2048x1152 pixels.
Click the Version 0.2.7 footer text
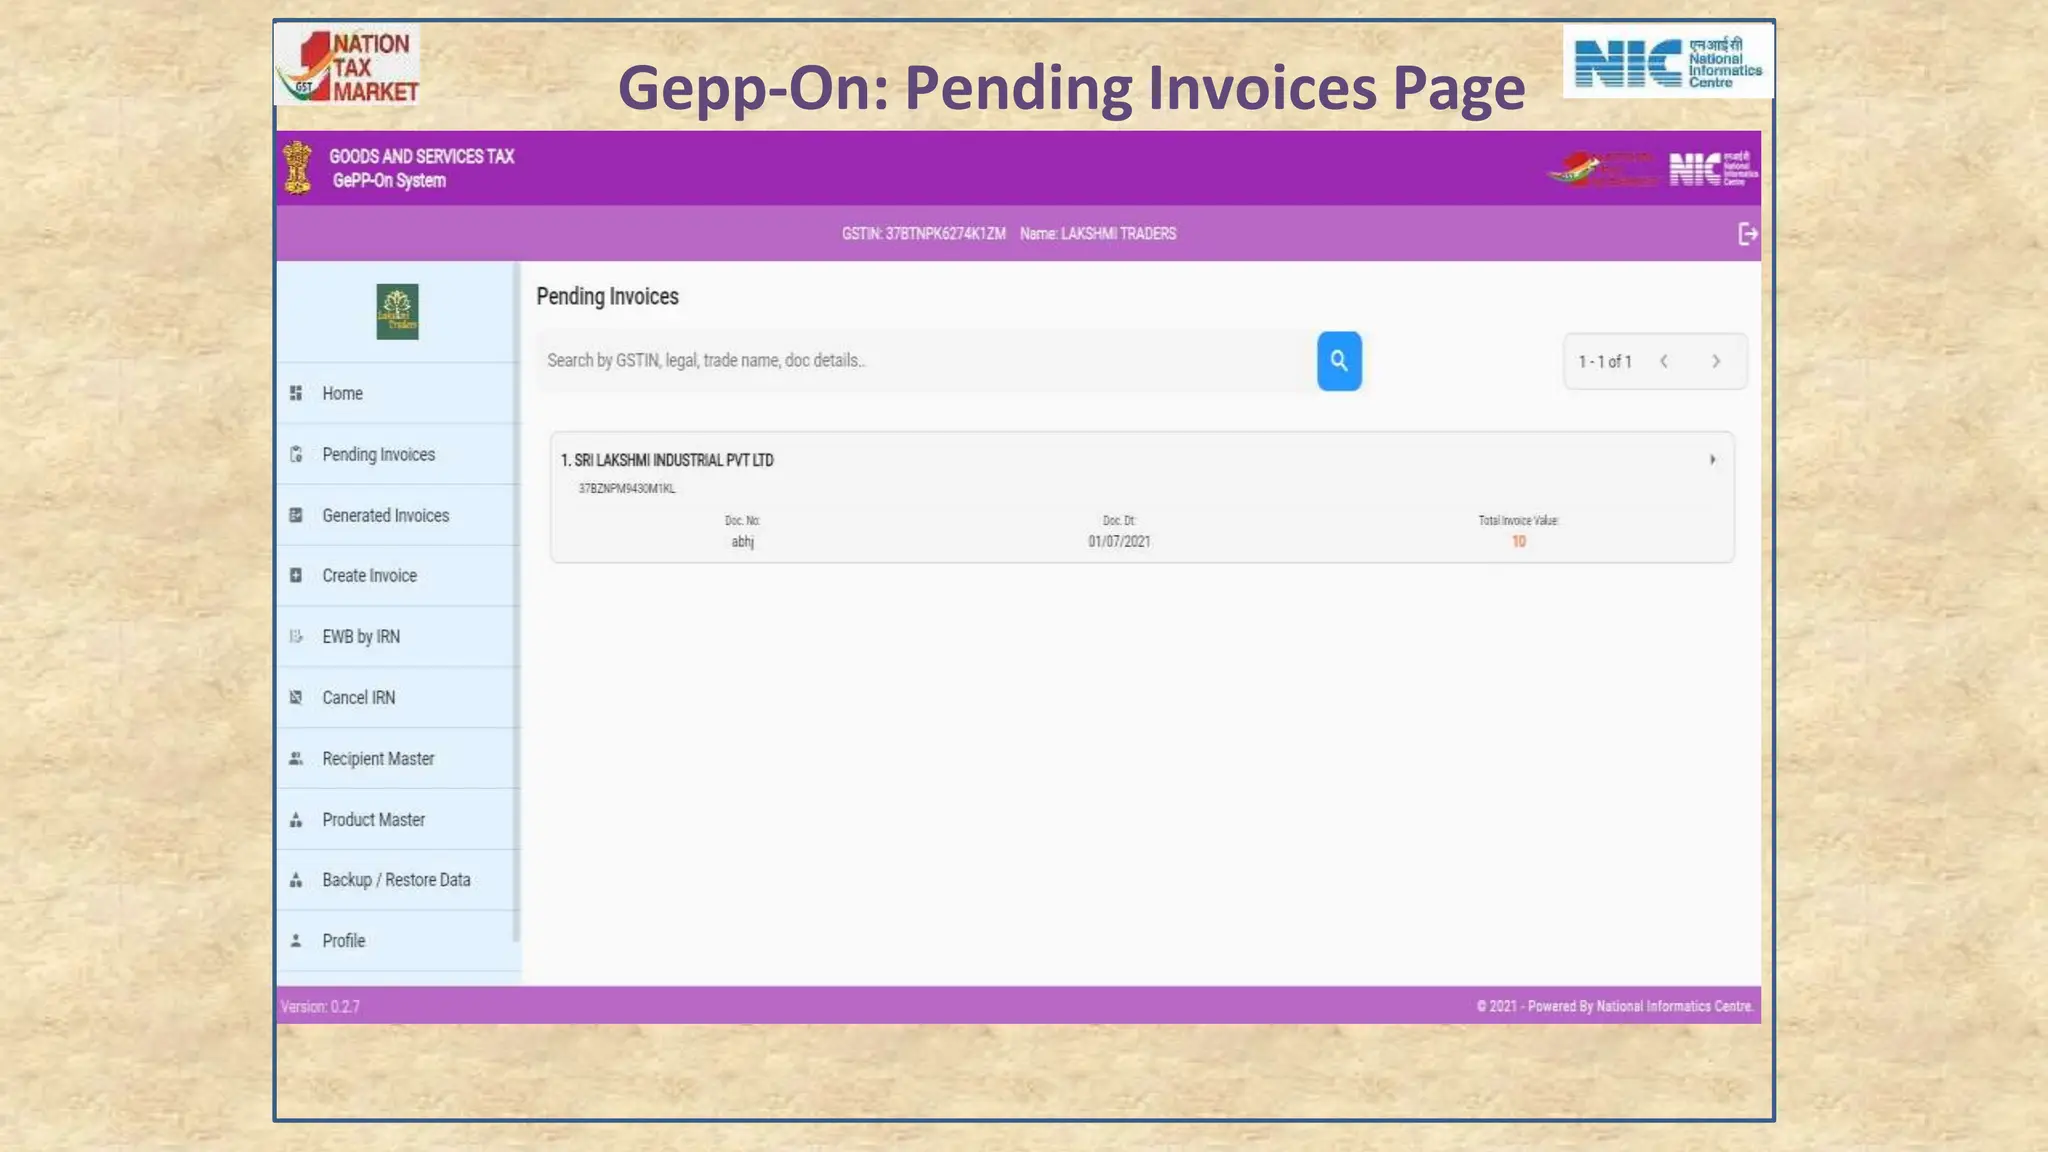click(x=320, y=1006)
